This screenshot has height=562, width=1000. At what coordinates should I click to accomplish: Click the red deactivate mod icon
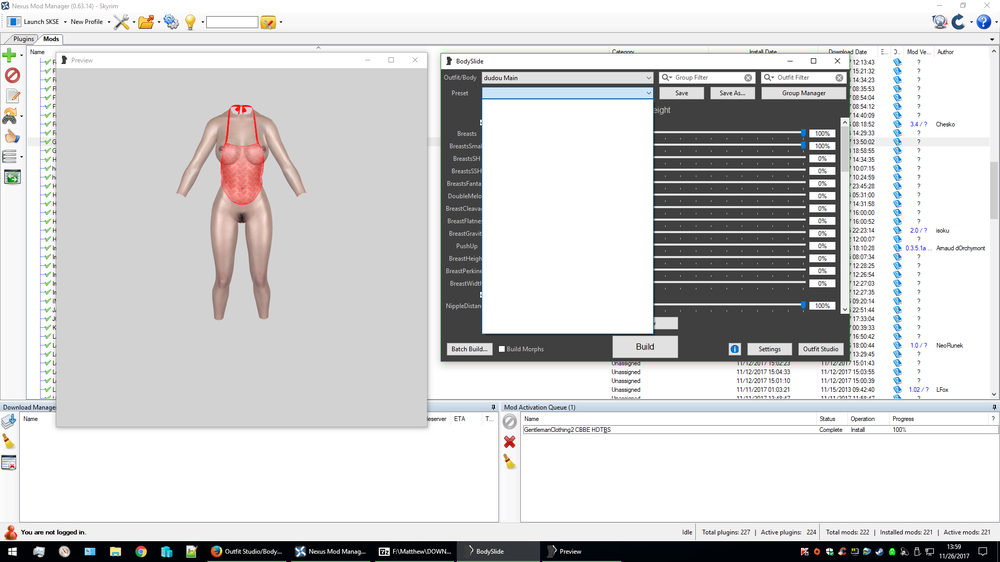click(11, 75)
